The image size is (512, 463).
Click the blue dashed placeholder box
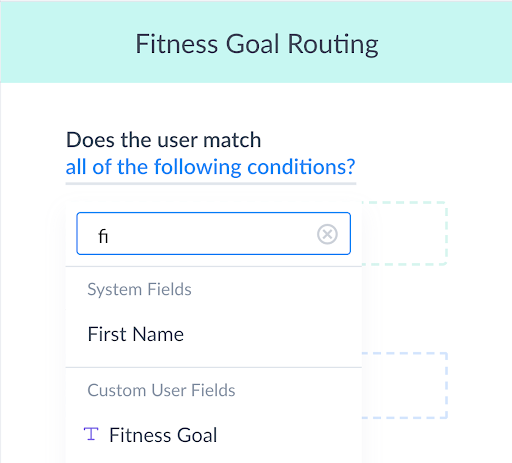404,385
